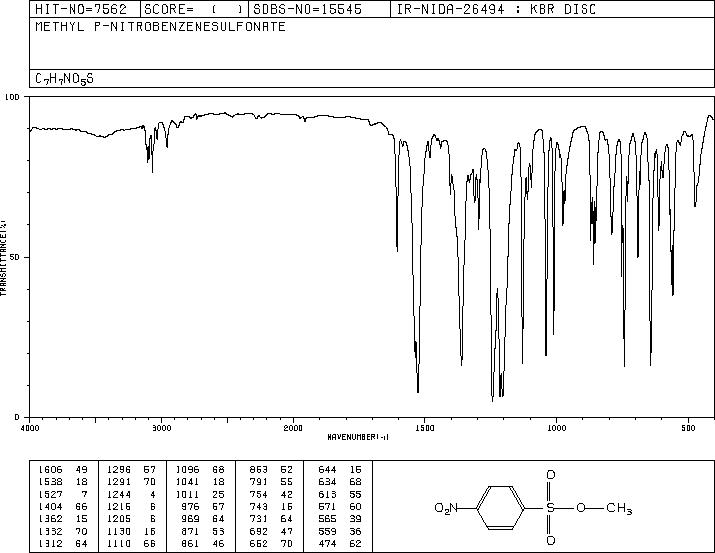Click the oxygen atom below the sulfur
This screenshot has height=553, width=715.
(x=550, y=541)
